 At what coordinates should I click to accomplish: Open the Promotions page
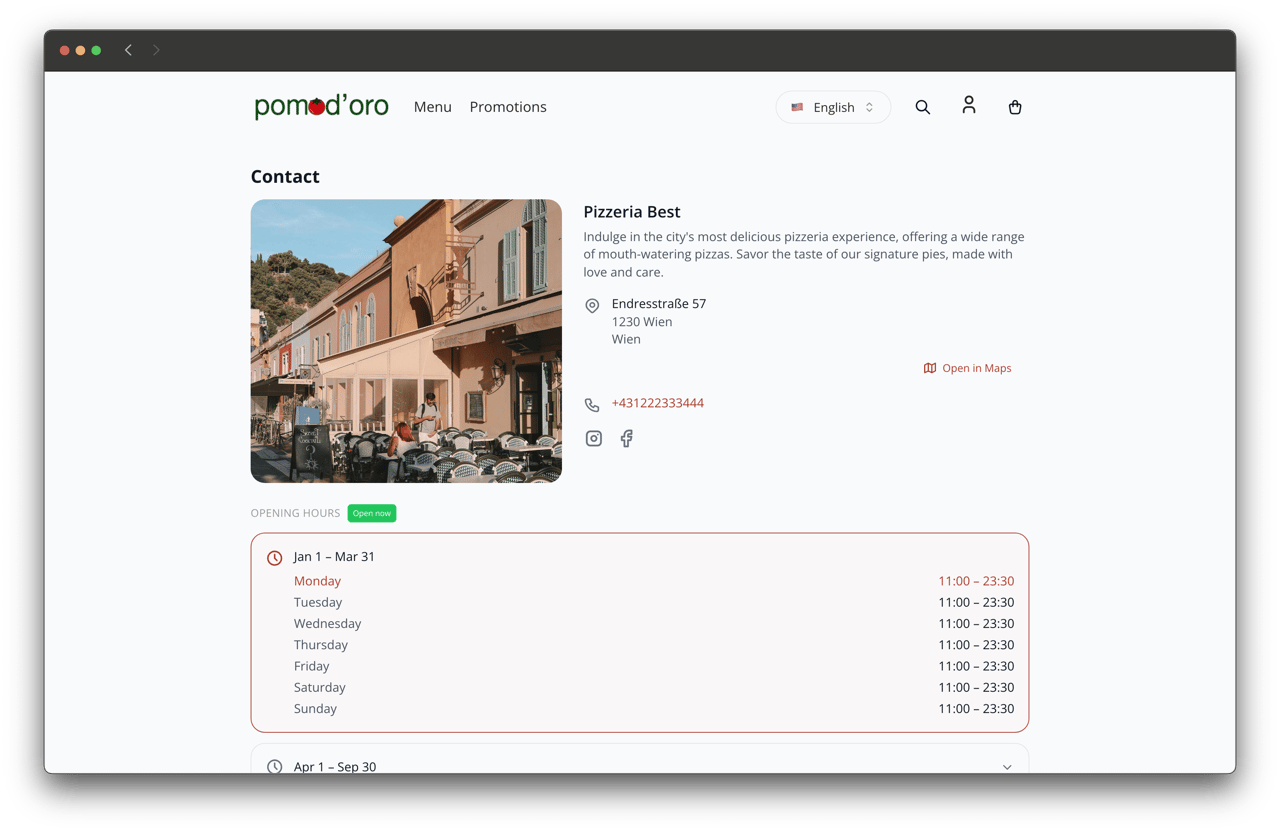[508, 107]
